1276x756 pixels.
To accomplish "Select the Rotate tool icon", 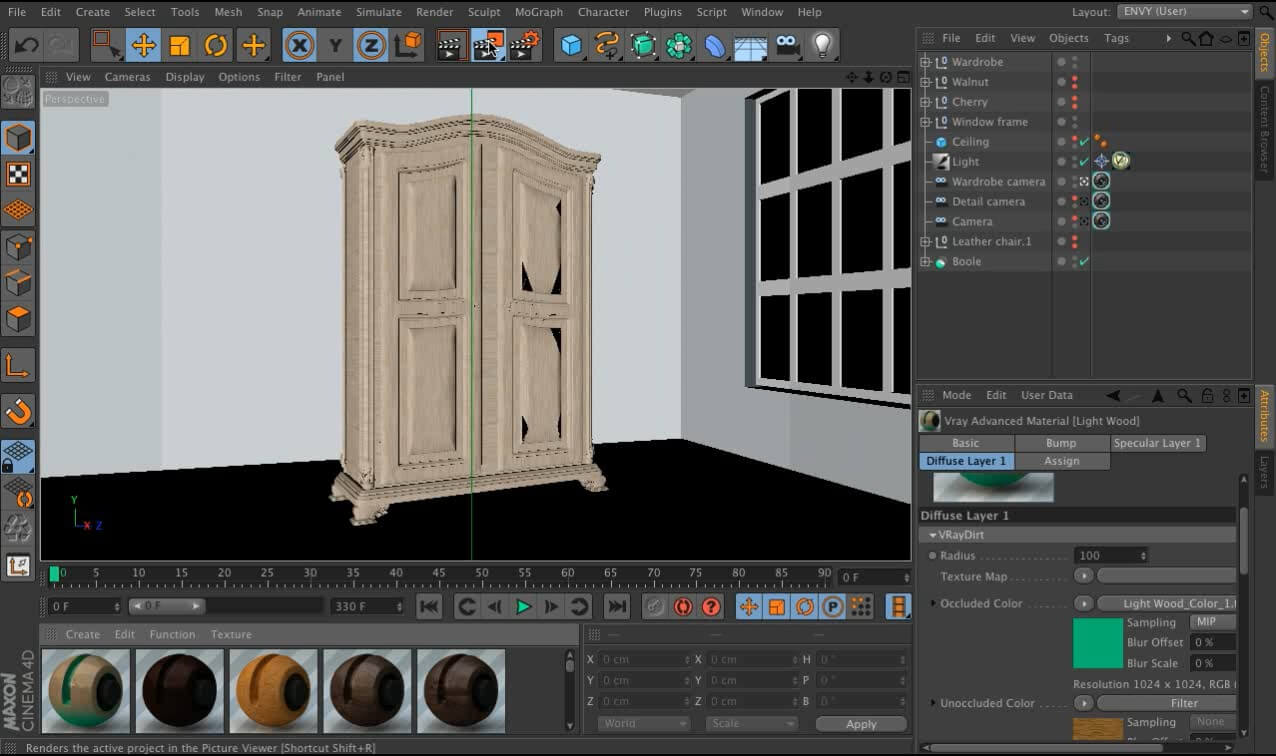I will [216, 46].
